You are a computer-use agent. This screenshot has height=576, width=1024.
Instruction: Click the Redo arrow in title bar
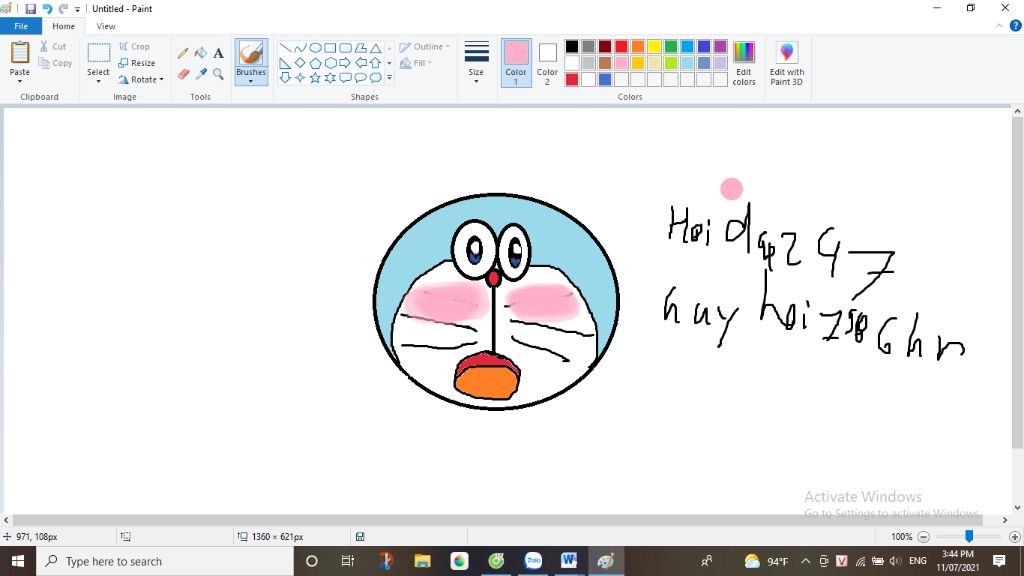63,9
